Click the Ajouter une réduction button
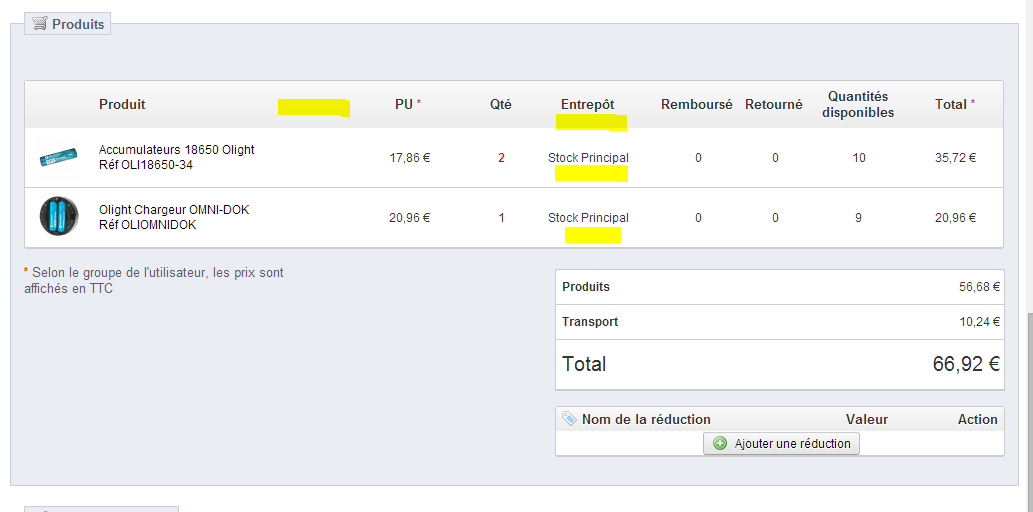This screenshot has height=512, width=1033. [781, 443]
